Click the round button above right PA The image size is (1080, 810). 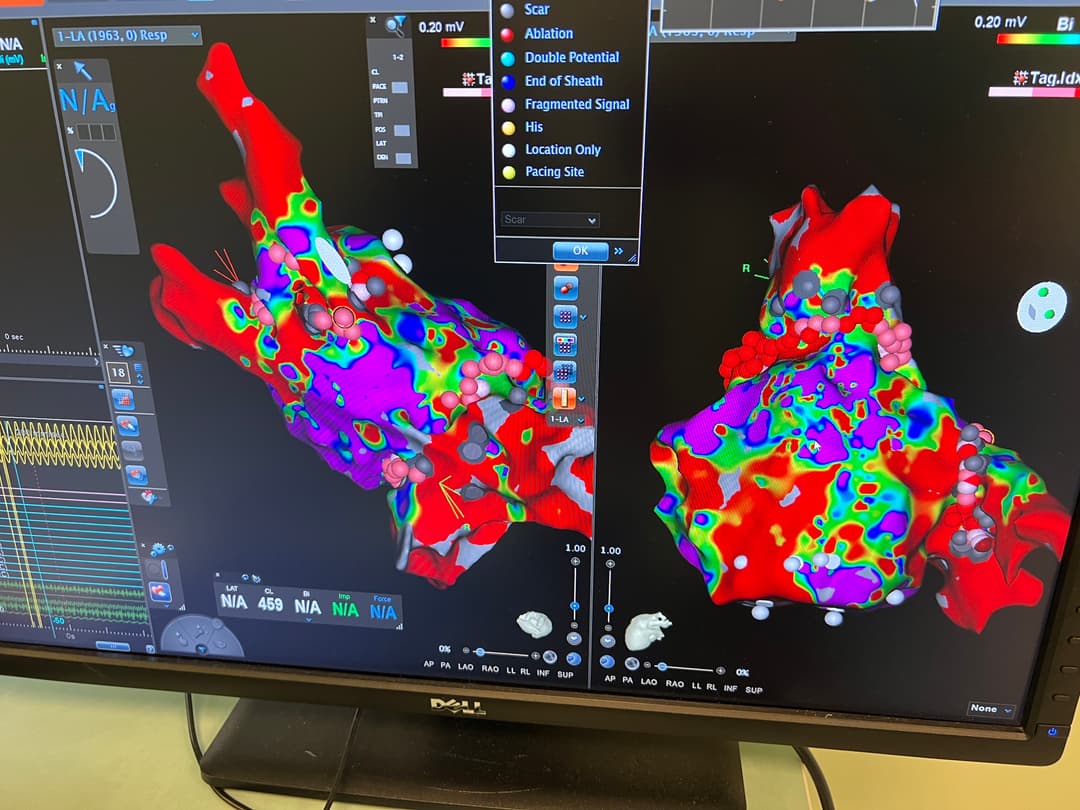pyautogui.click(x=632, y=663)
